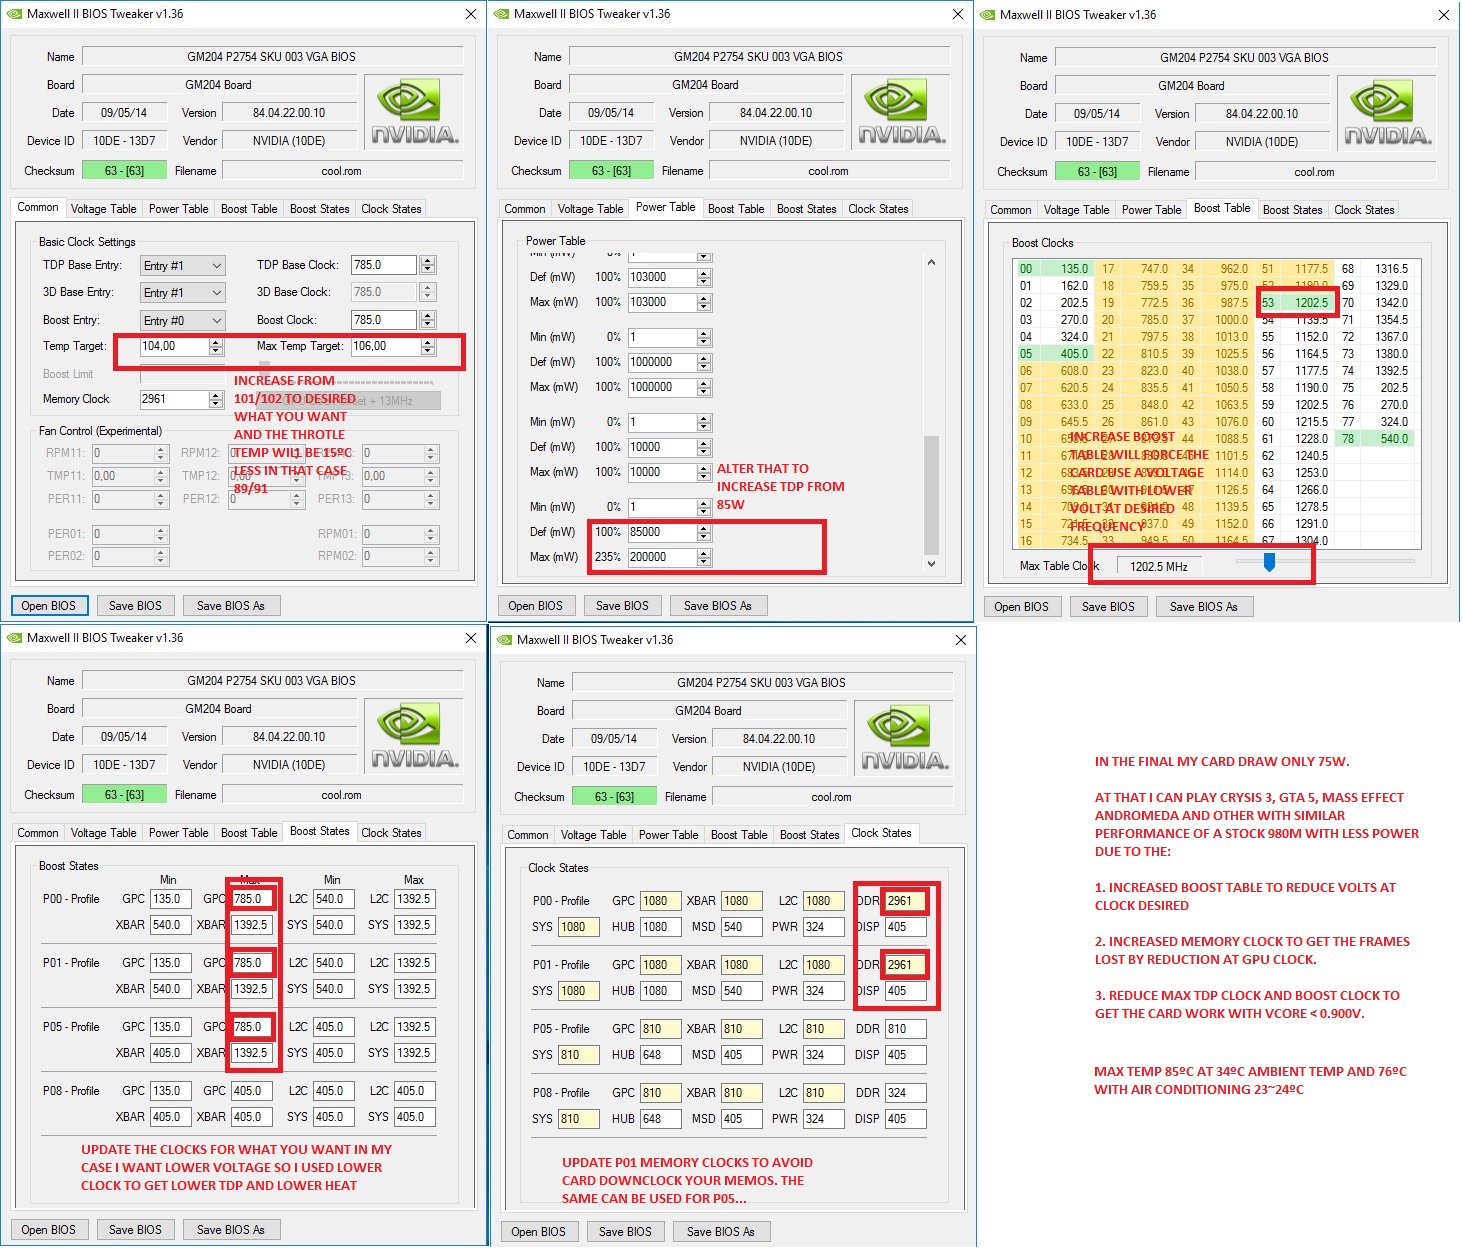Image resolution: width=1462 pixels, height=1252 pixels.
Task: Click Open BIOS in the Common tab window
Action: [x=49, y=606]
